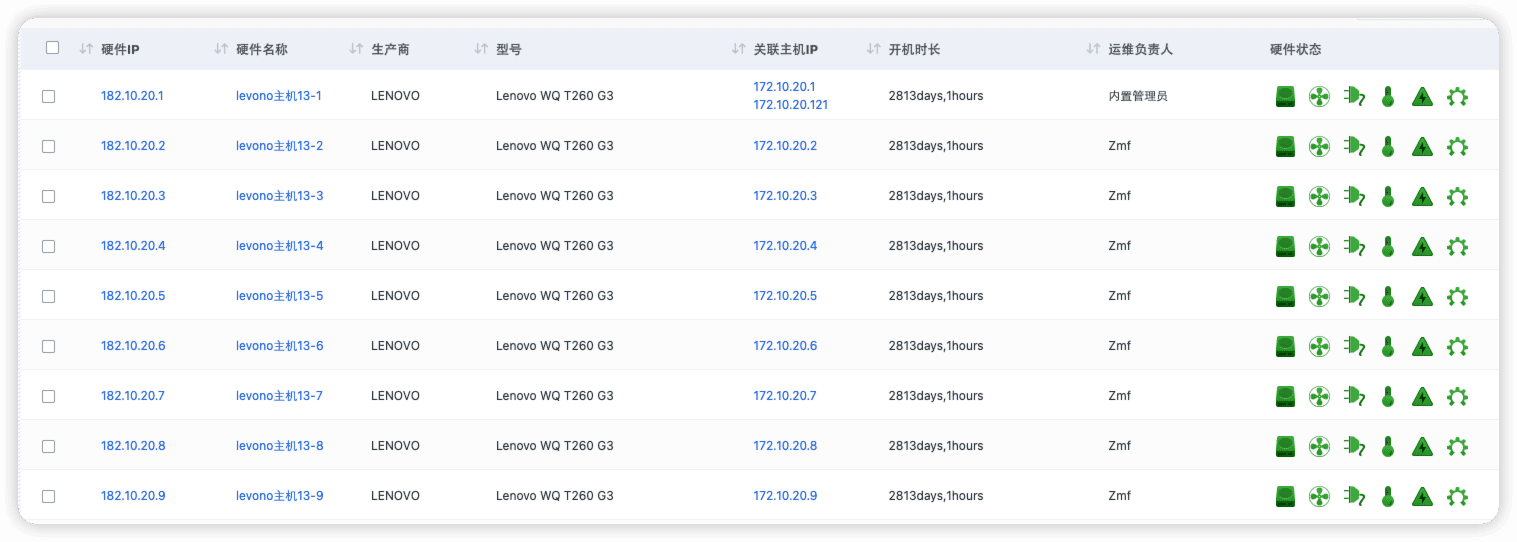Click the voltage warning icon for 182.10.20.5
1517x542 pixels.
1422,297
